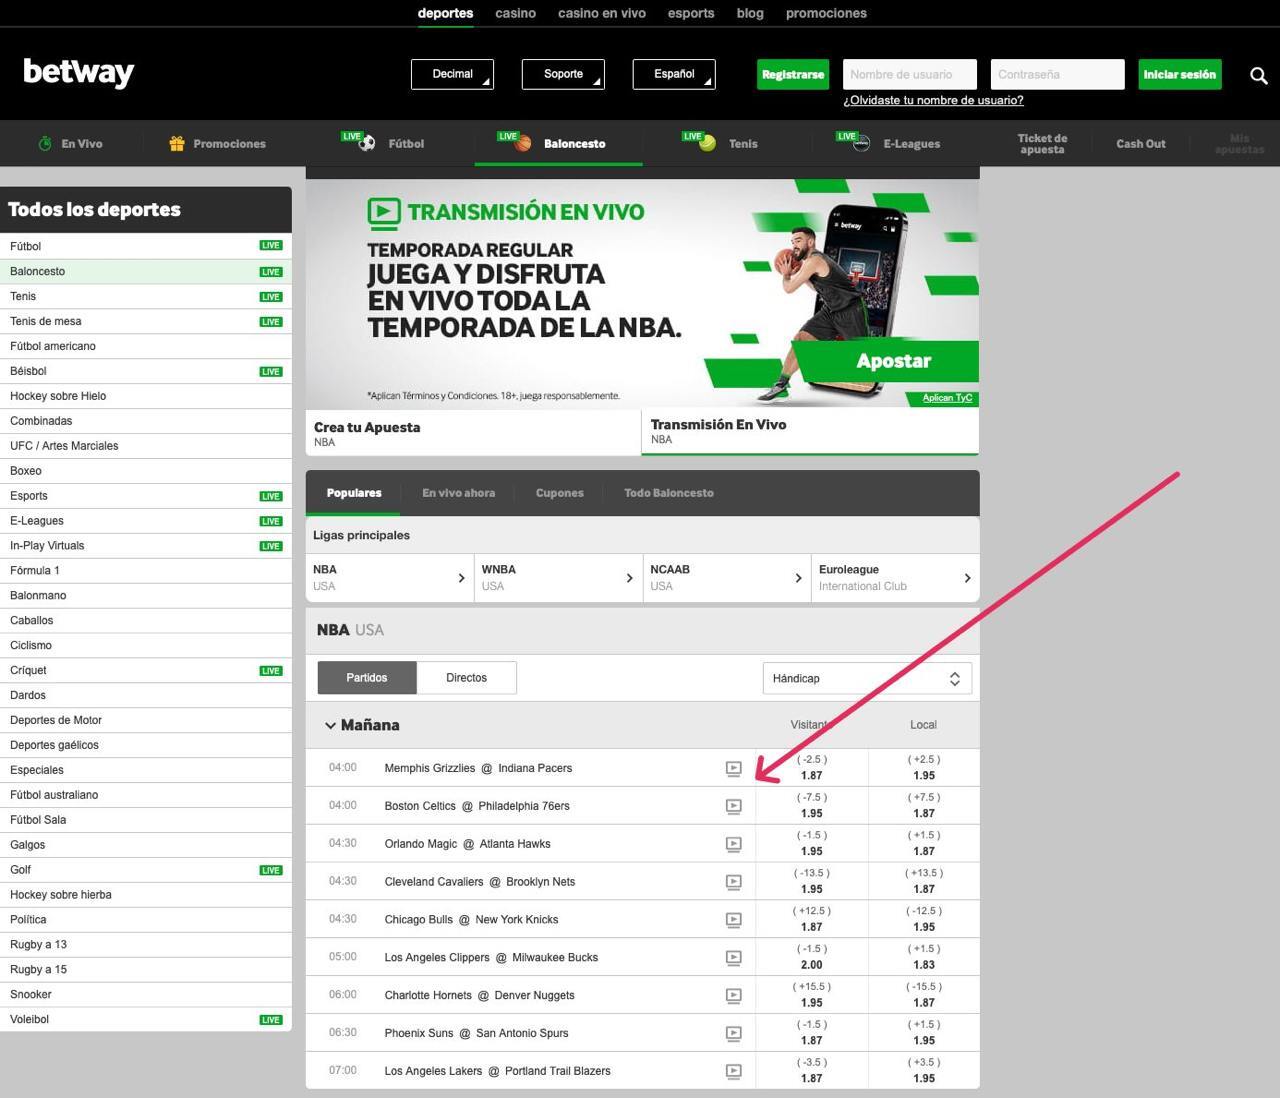The image size is (1280, 1098).
Task: Click live stream icon for Orlando Magic game
Action: [x=733, y=844]
